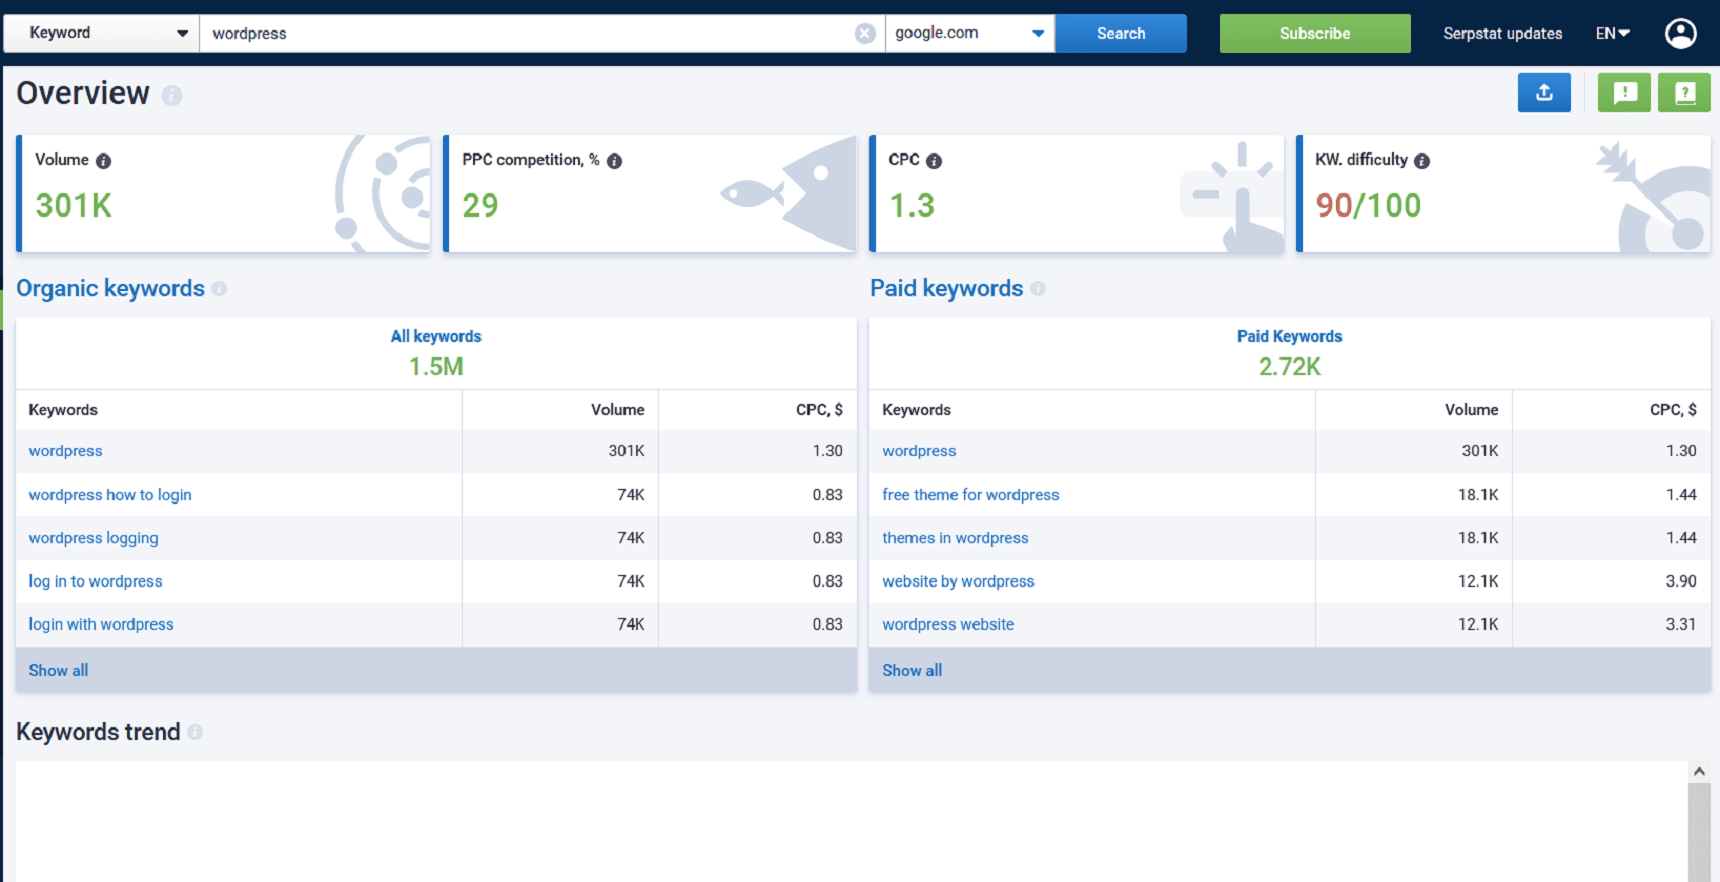Open the google.com search engine dropdown

[x=969, y=33]
